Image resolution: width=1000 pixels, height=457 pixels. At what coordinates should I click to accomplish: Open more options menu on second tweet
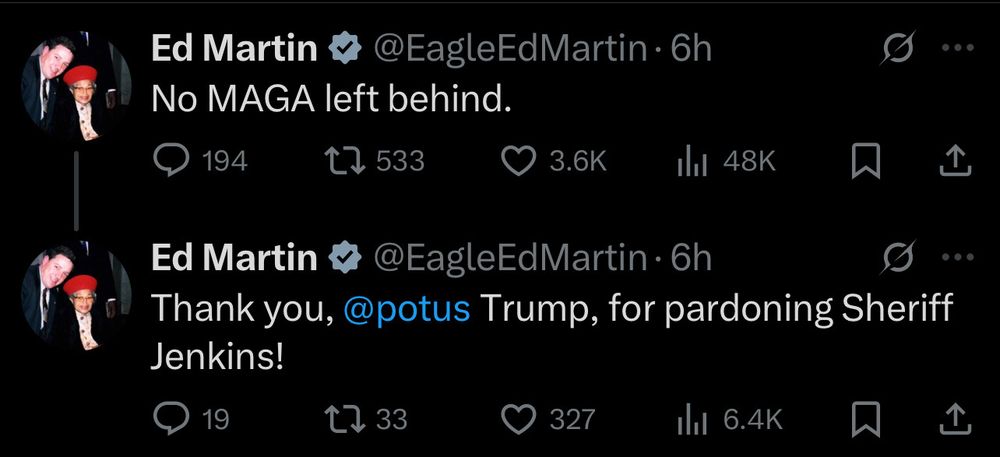pyautogui.click(x=959, y=257)
